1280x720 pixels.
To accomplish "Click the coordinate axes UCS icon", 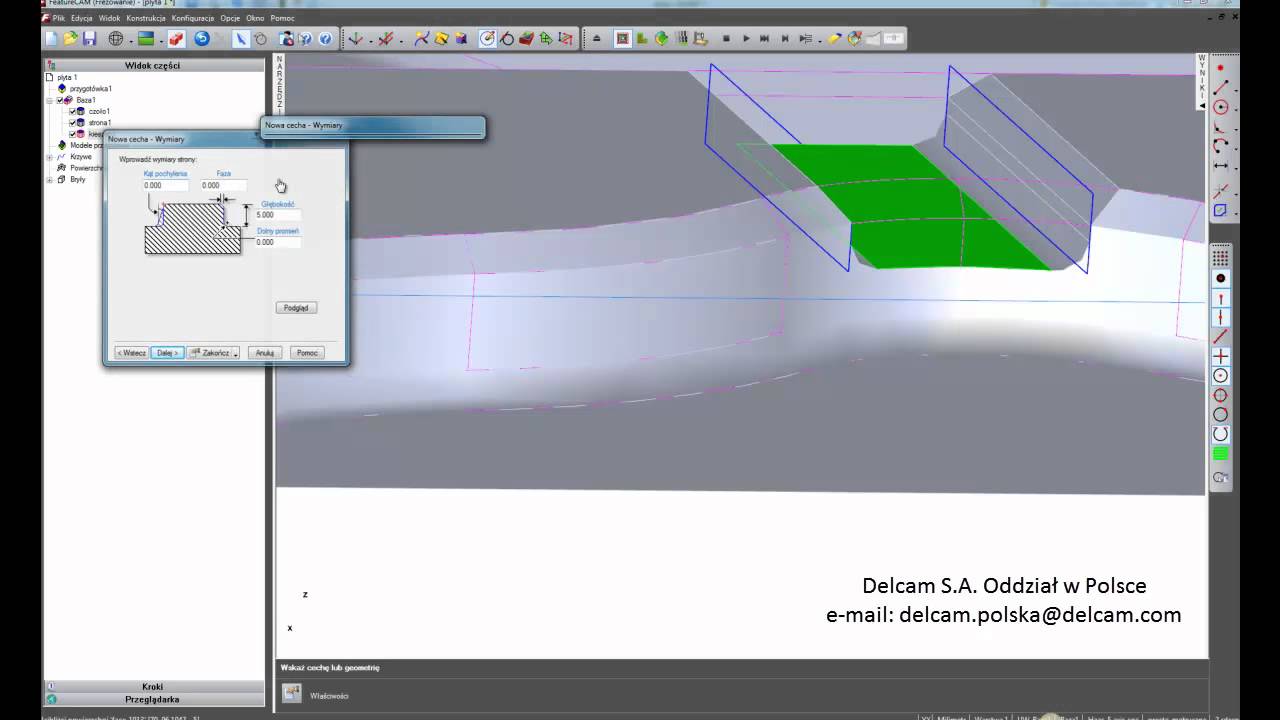I will [x=355, y=39].
